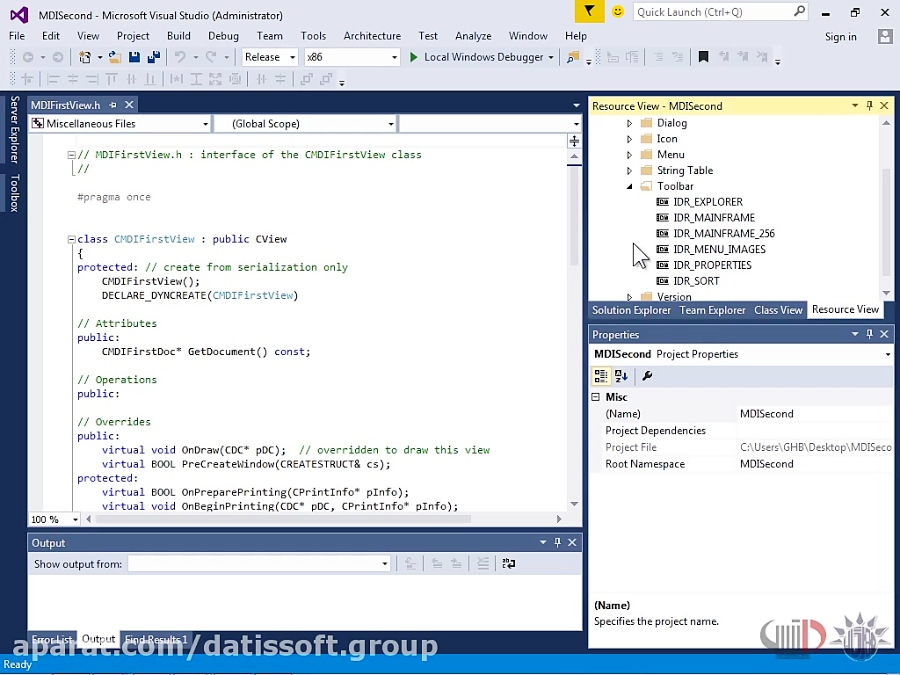Click the Property Pages wrench icon

[647, 376]
